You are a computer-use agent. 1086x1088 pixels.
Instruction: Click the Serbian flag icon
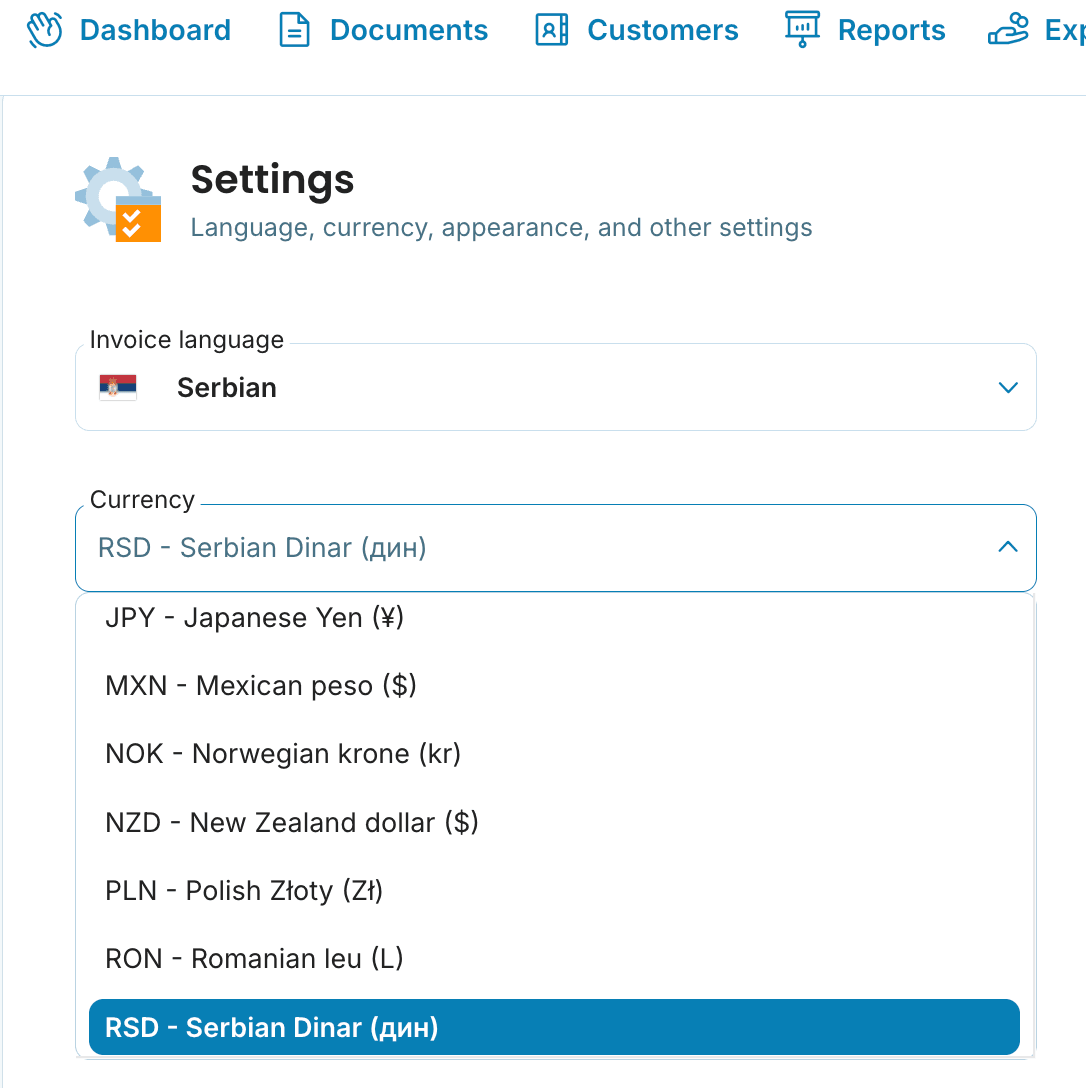118,388
